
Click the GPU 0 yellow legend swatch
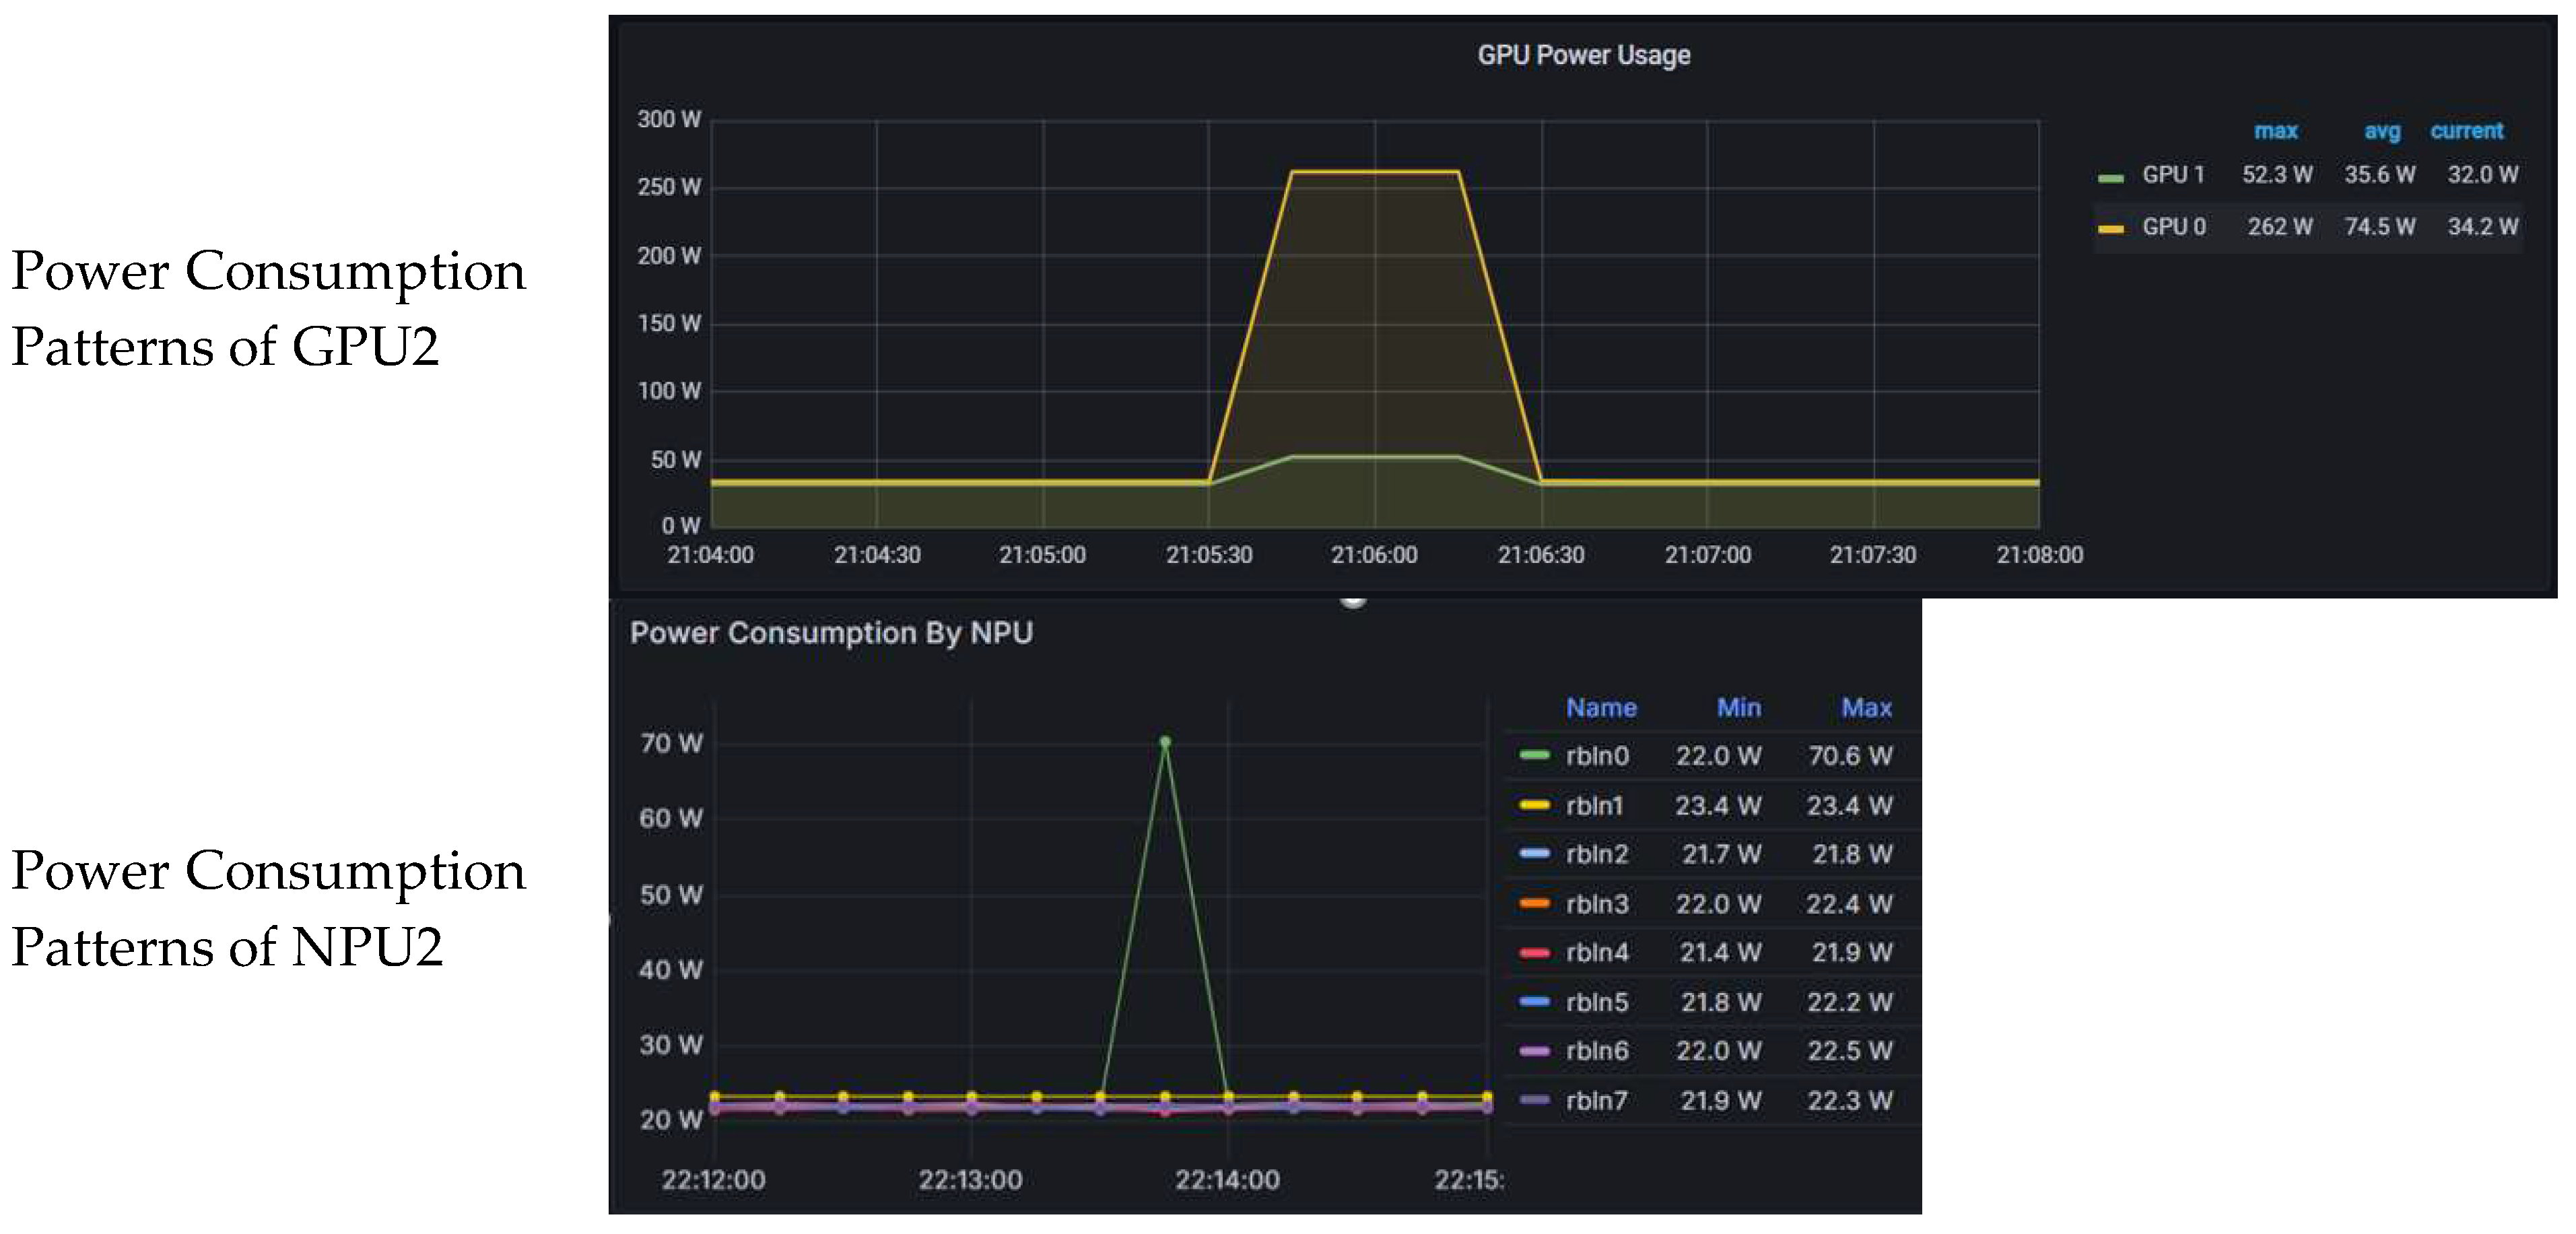(x=2110, y=229)
